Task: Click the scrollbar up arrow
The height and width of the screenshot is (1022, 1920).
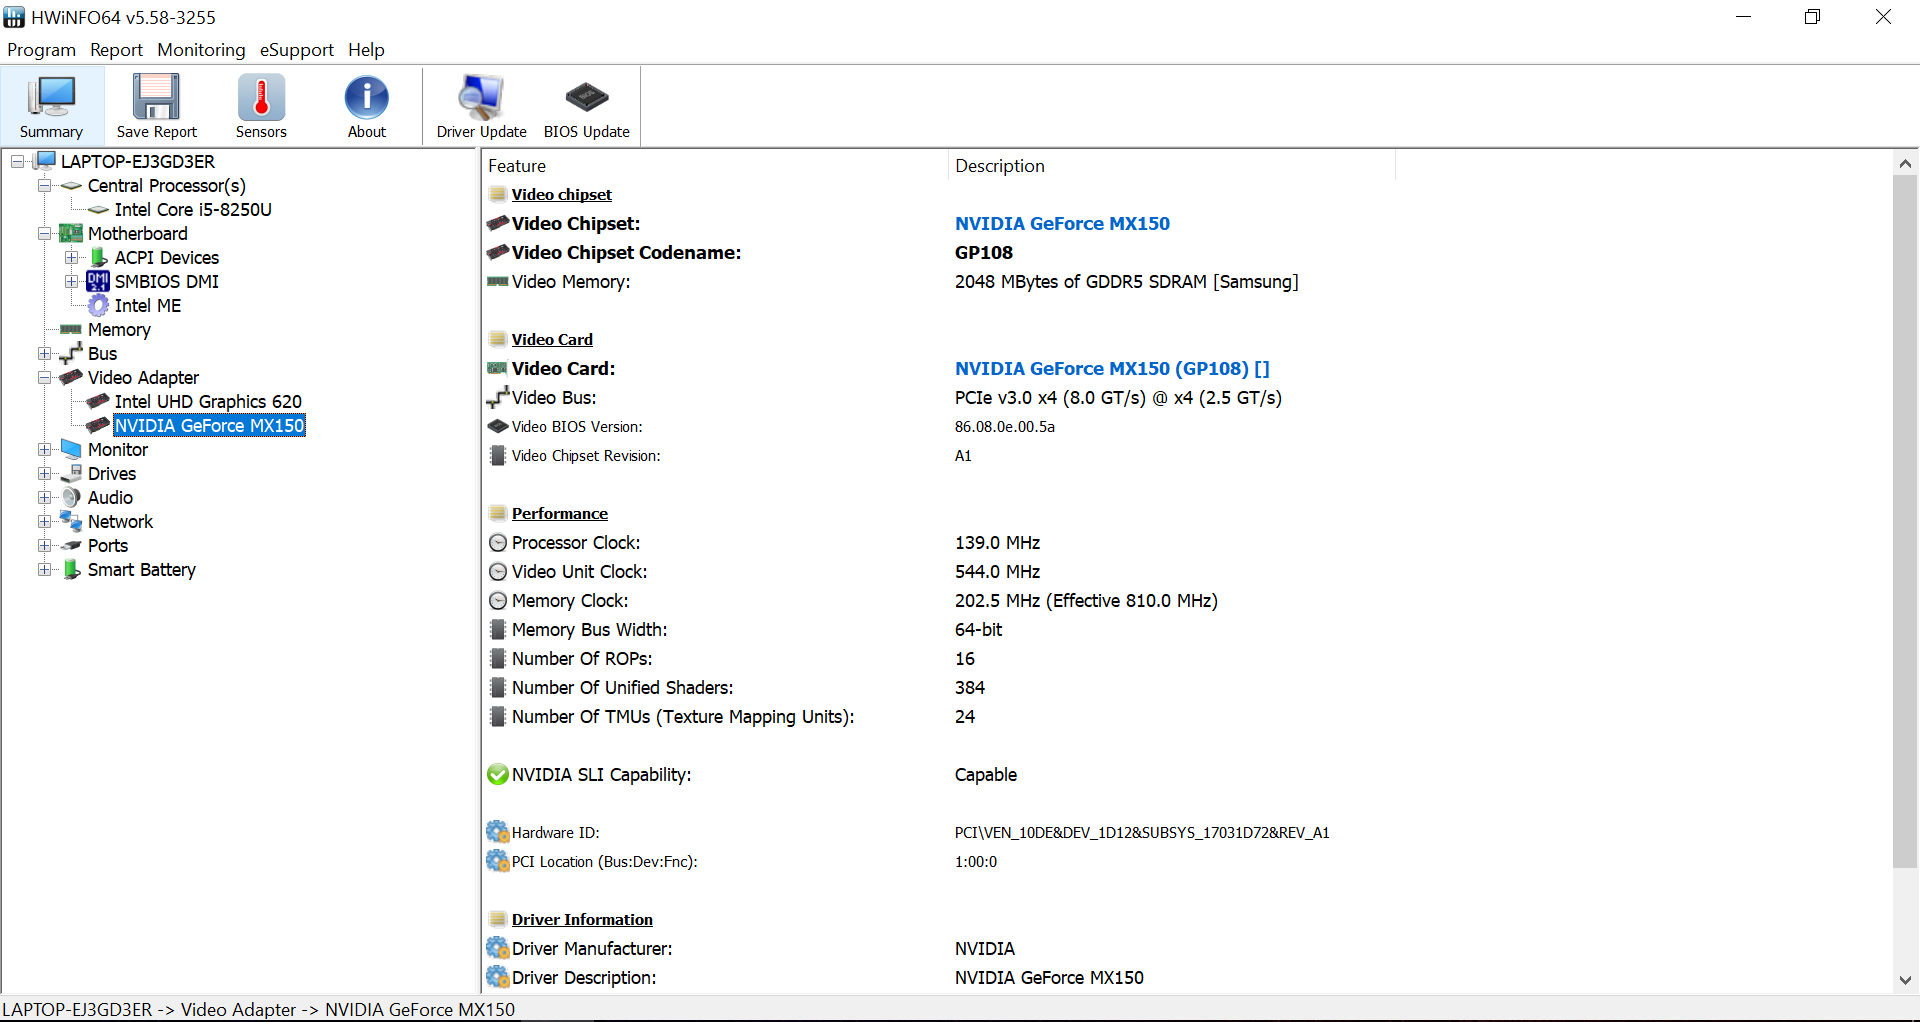Action: pos(1905,163)
